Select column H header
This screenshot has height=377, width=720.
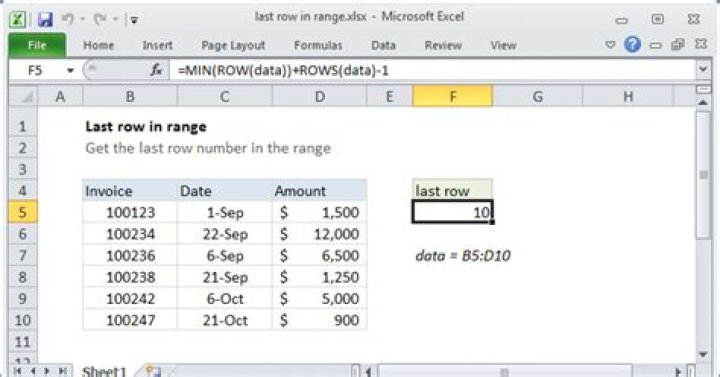[628, 96]
